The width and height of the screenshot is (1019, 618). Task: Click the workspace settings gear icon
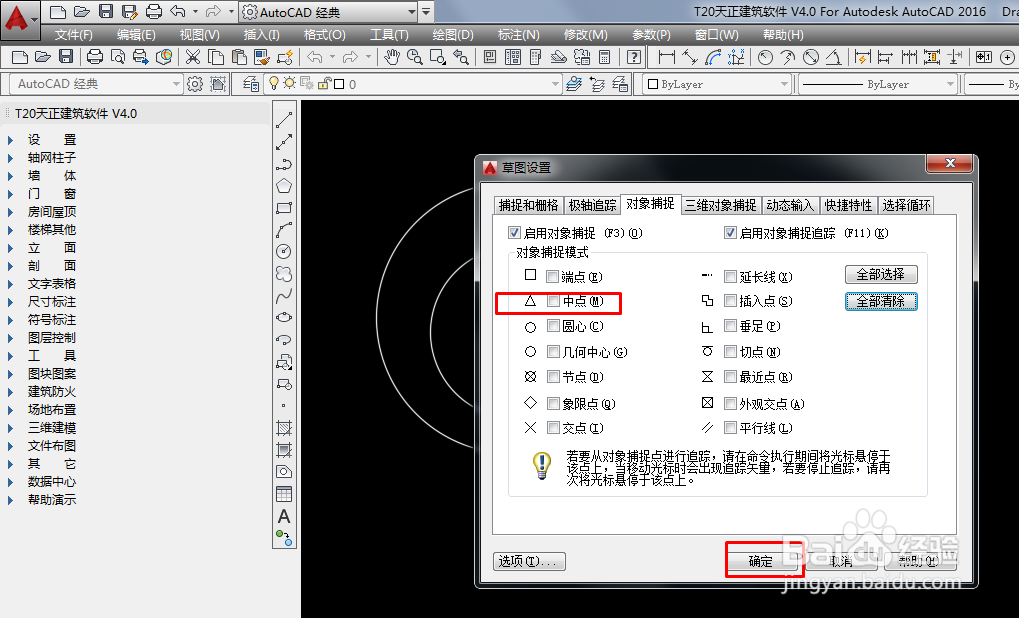[194, 84]
